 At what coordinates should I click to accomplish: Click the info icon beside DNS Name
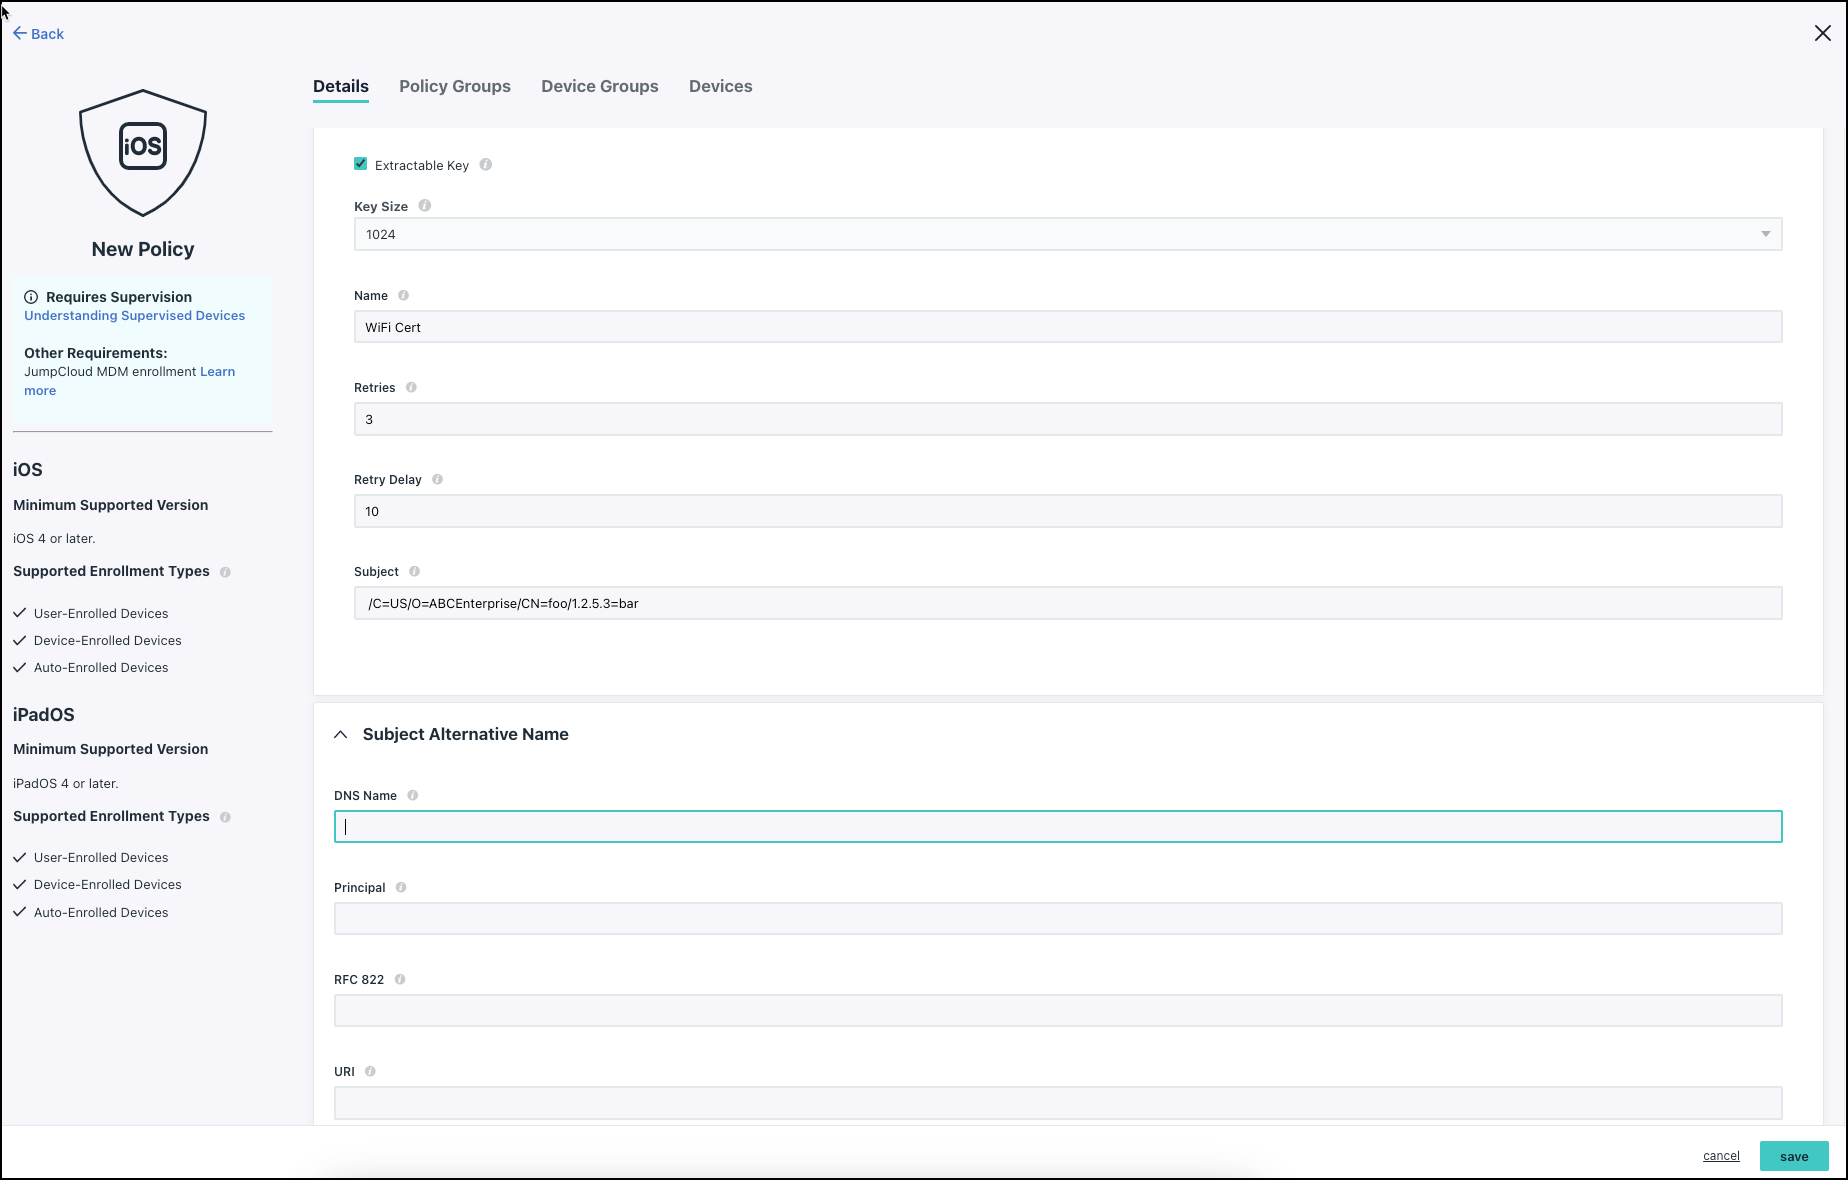pyautogui.click(x=413, y=796)
